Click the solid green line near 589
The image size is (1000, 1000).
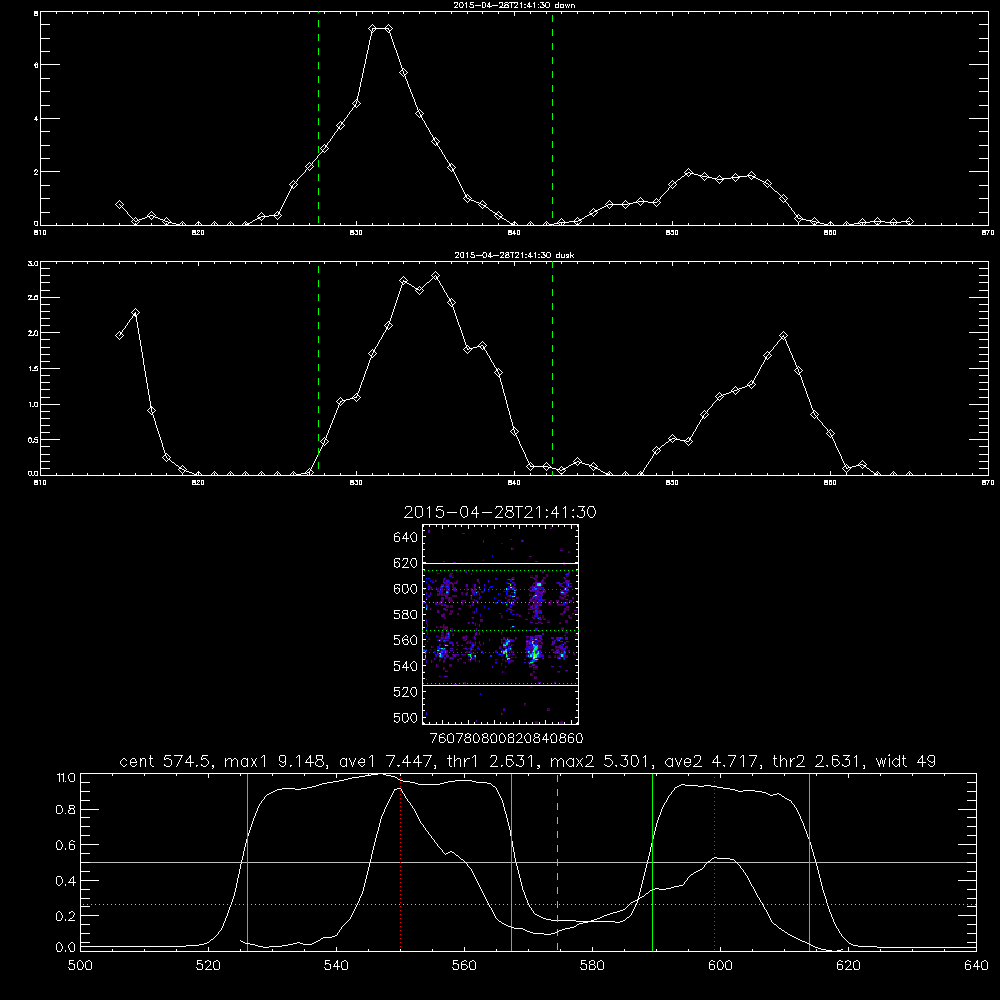tap(652, 862)
